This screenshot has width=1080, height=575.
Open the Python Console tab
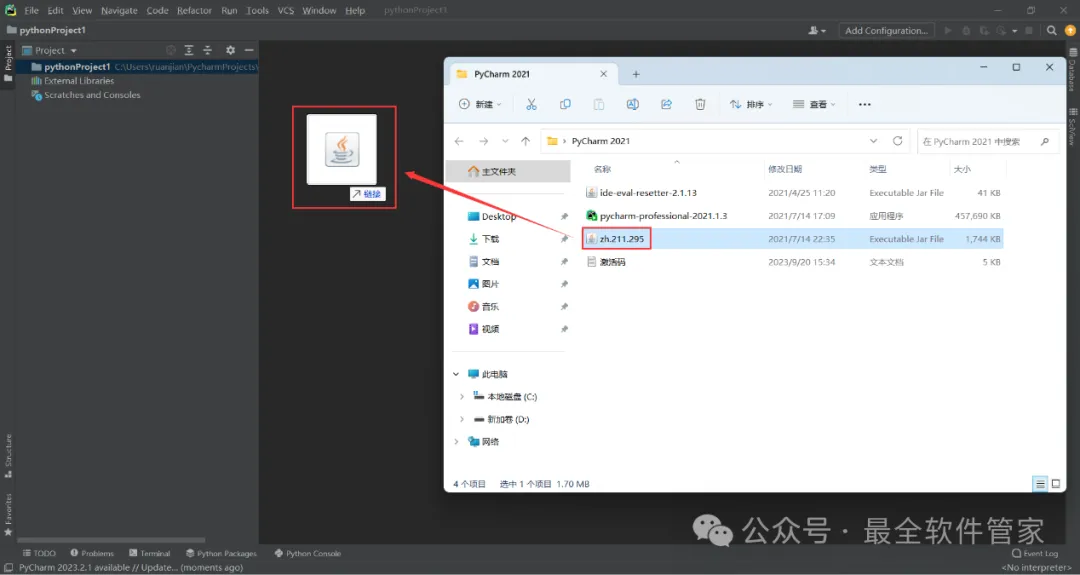click(x=308, y=553)
